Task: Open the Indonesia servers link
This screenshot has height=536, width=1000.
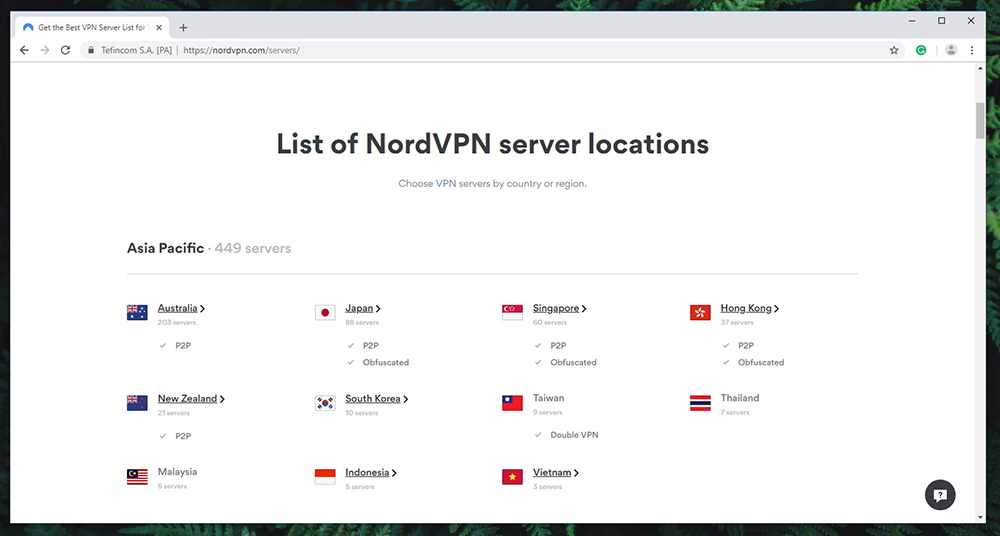Action: pyautogui.click(x=367, y=472)
